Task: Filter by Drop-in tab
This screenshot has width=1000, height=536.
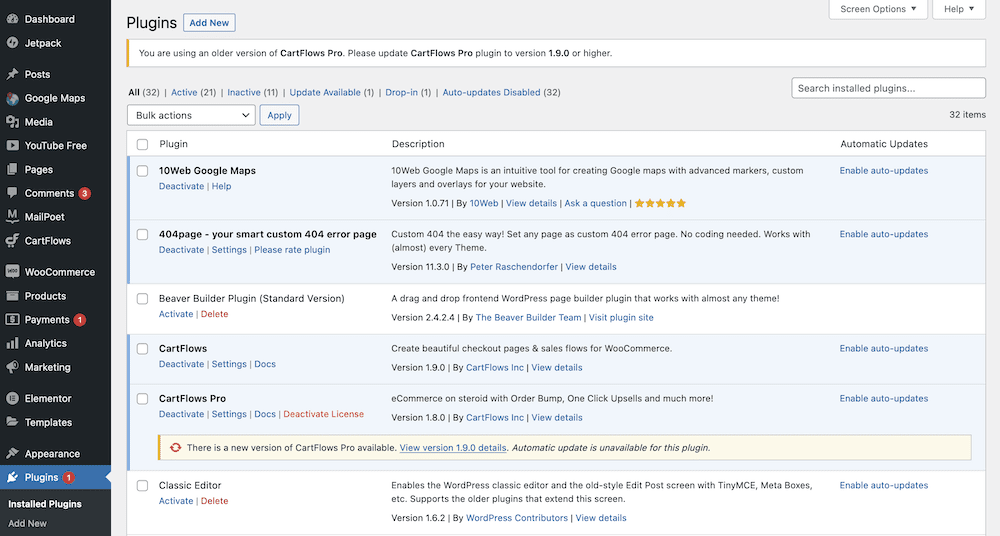Action: [401, 92]
